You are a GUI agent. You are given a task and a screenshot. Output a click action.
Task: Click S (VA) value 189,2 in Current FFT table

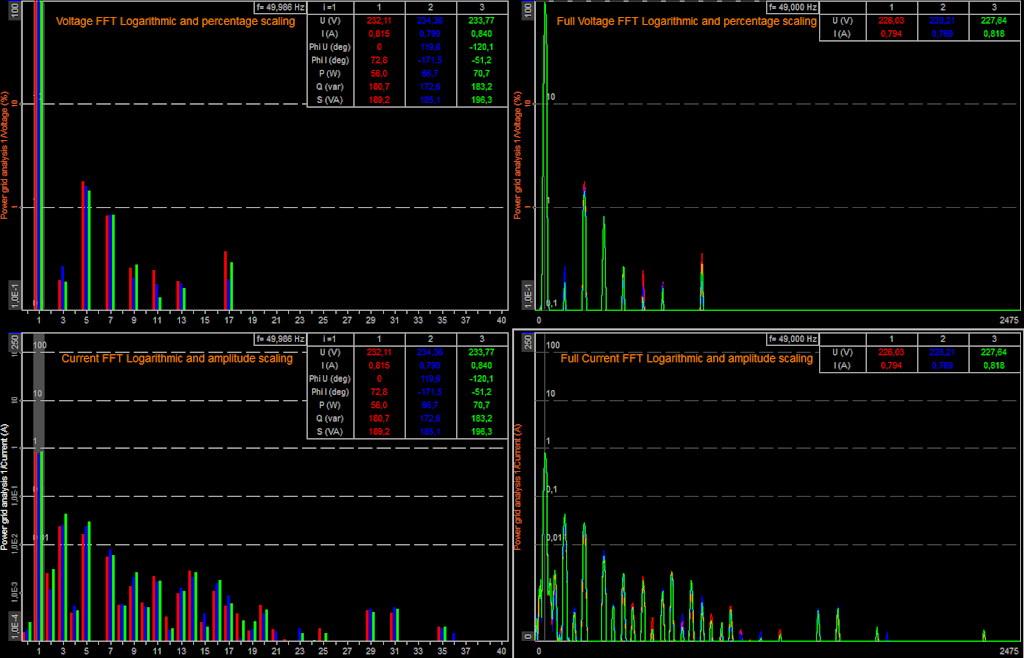[x=379, y=431]
